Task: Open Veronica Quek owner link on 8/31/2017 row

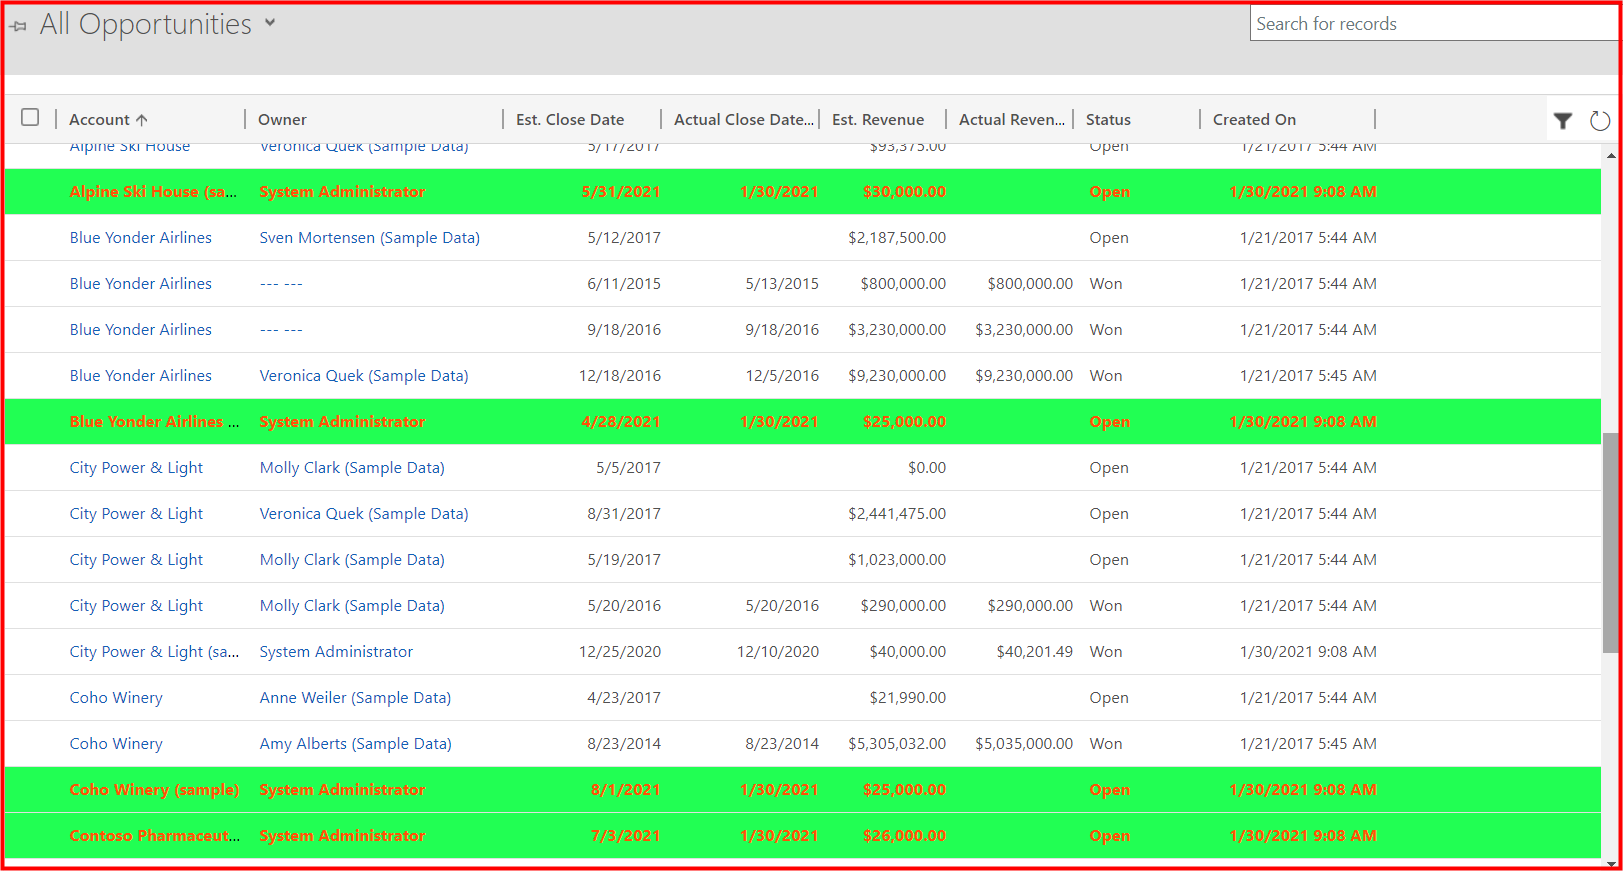Action: pyautogui.click(x=364, y=513)
